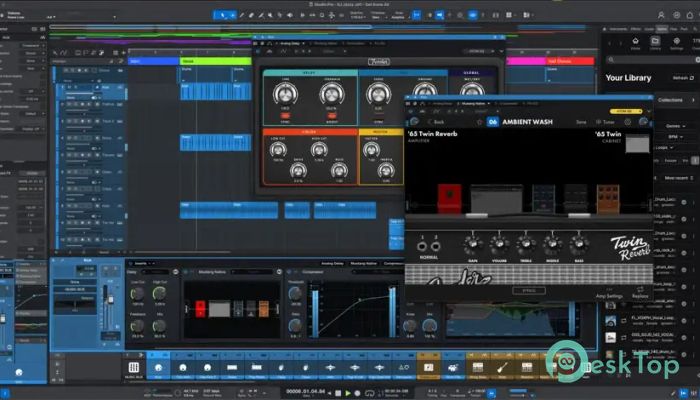
Task: Favorite the Ambient Wash preset with the star
Action: (x=479, y=122)
